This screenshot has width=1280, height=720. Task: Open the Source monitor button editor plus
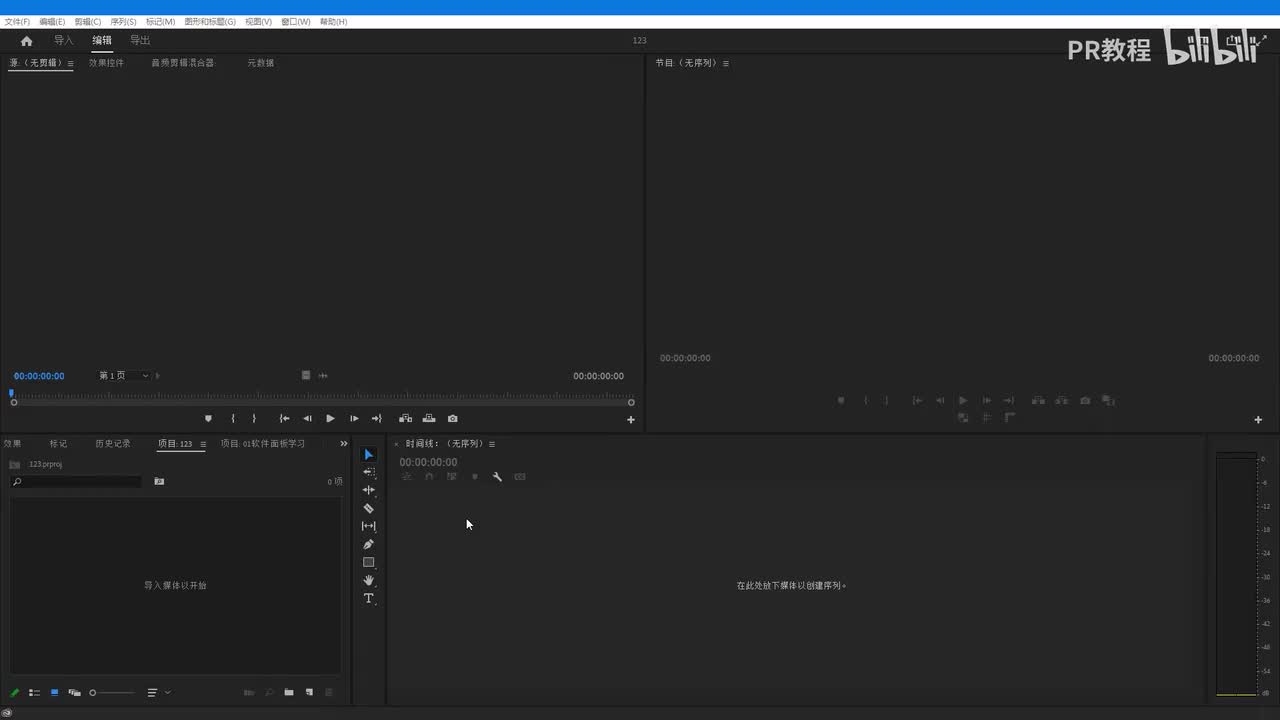(x=631, y=420)
